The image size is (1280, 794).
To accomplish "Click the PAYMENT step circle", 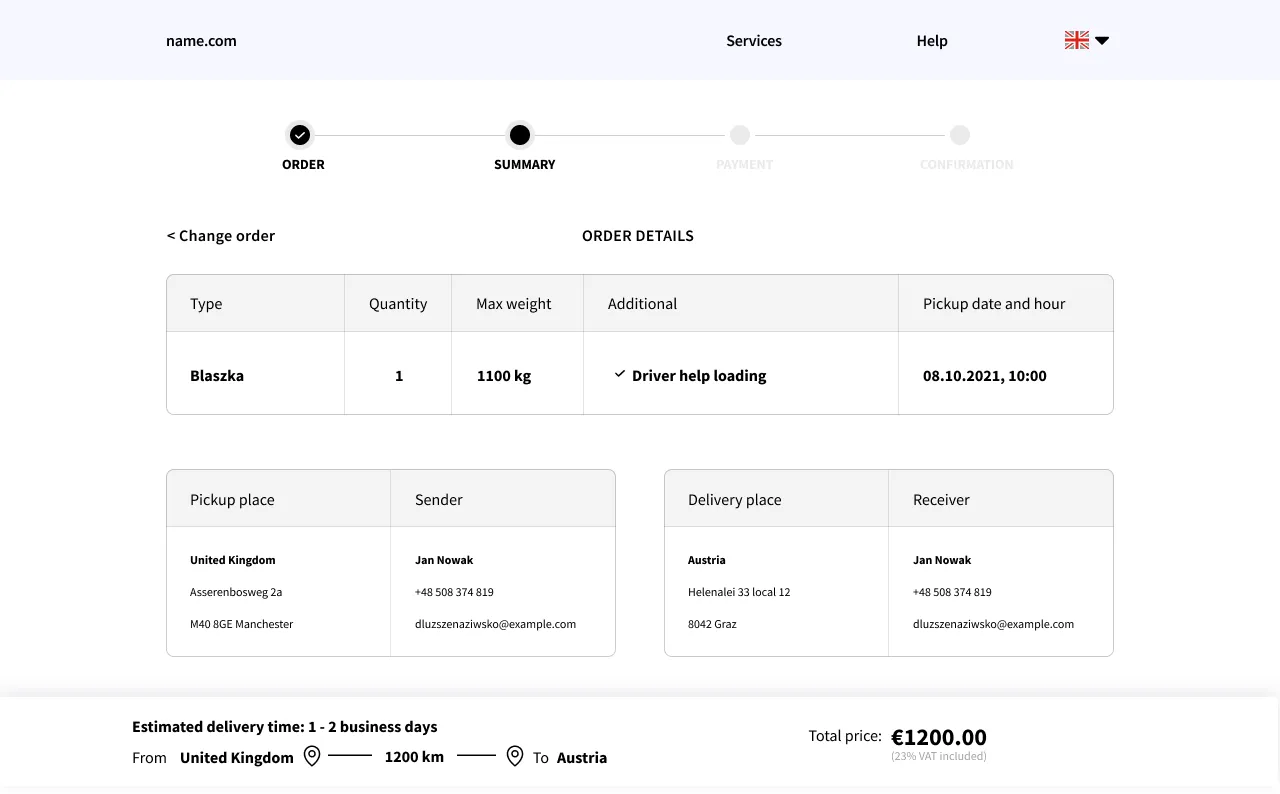I will (x=740, y=135).
